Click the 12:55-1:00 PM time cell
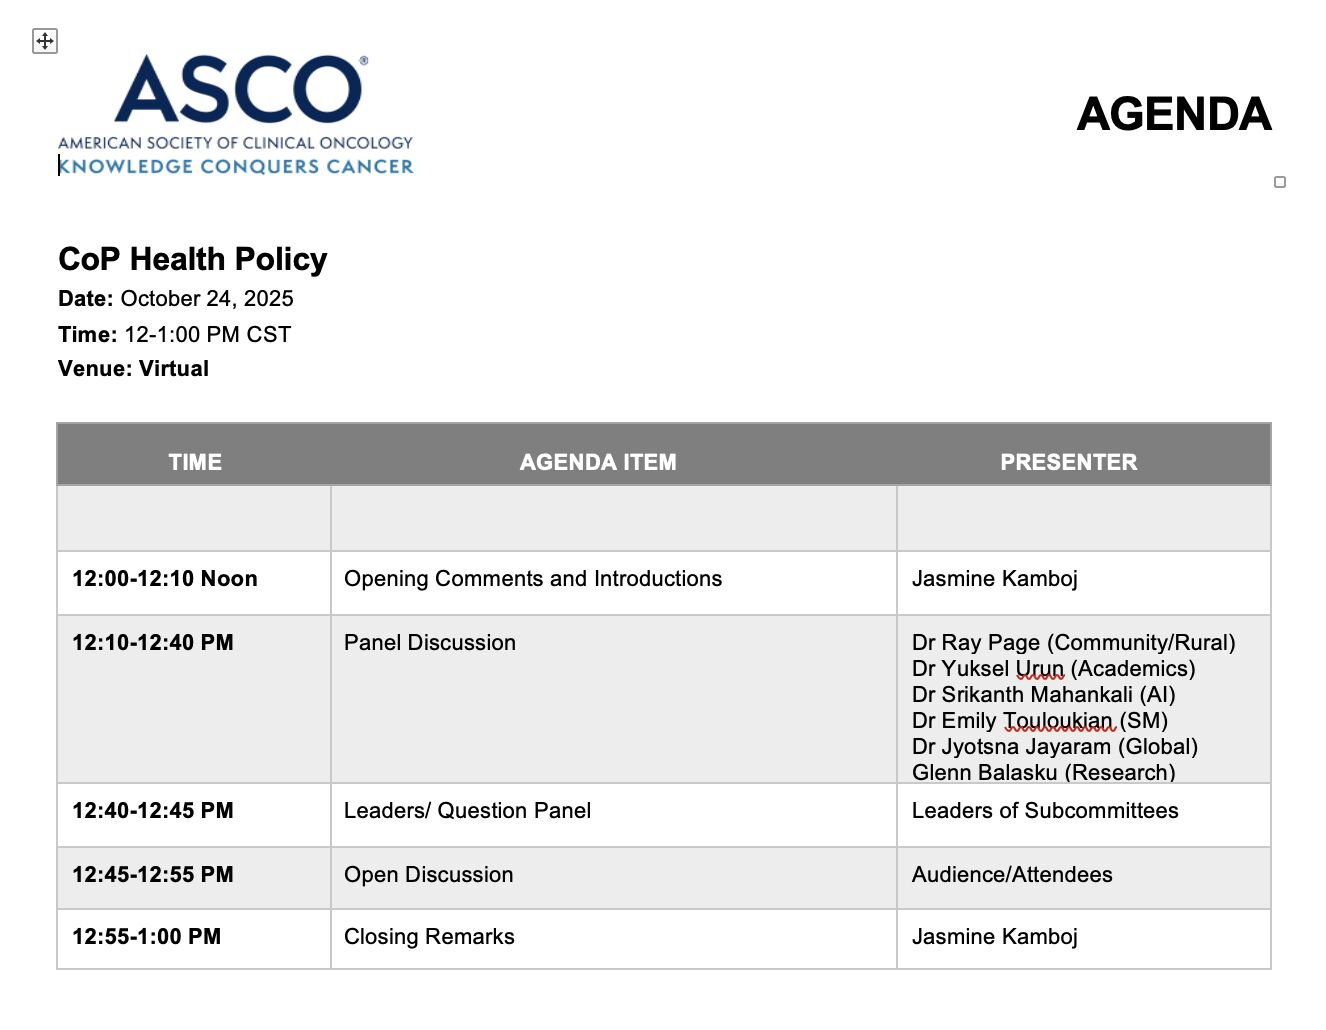1326x1030 pixels. point(147,937)
